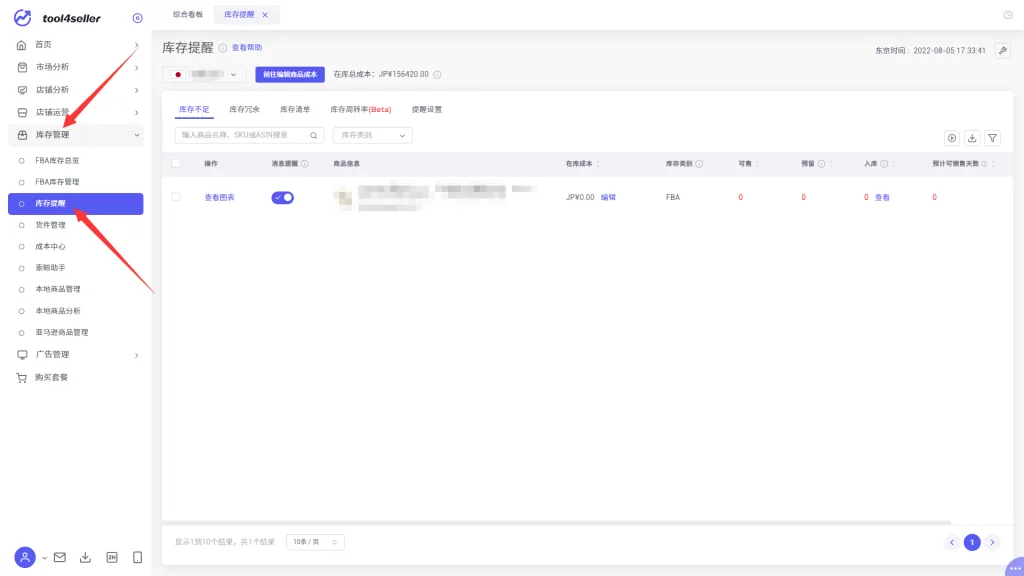The image size is (1024, 576).
Task: Sort by 可售 column arrows
Action: 757,164
